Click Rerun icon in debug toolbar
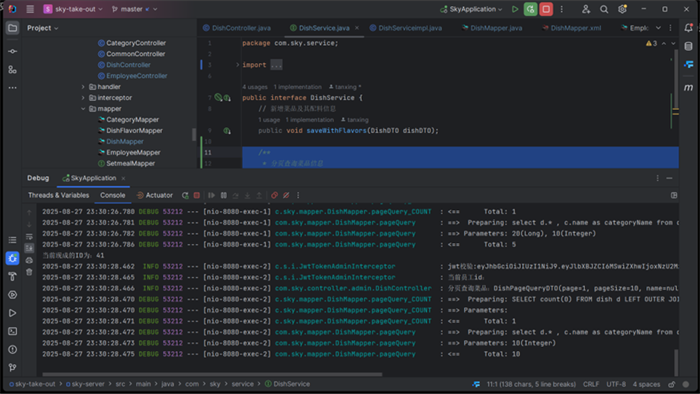 185,195
